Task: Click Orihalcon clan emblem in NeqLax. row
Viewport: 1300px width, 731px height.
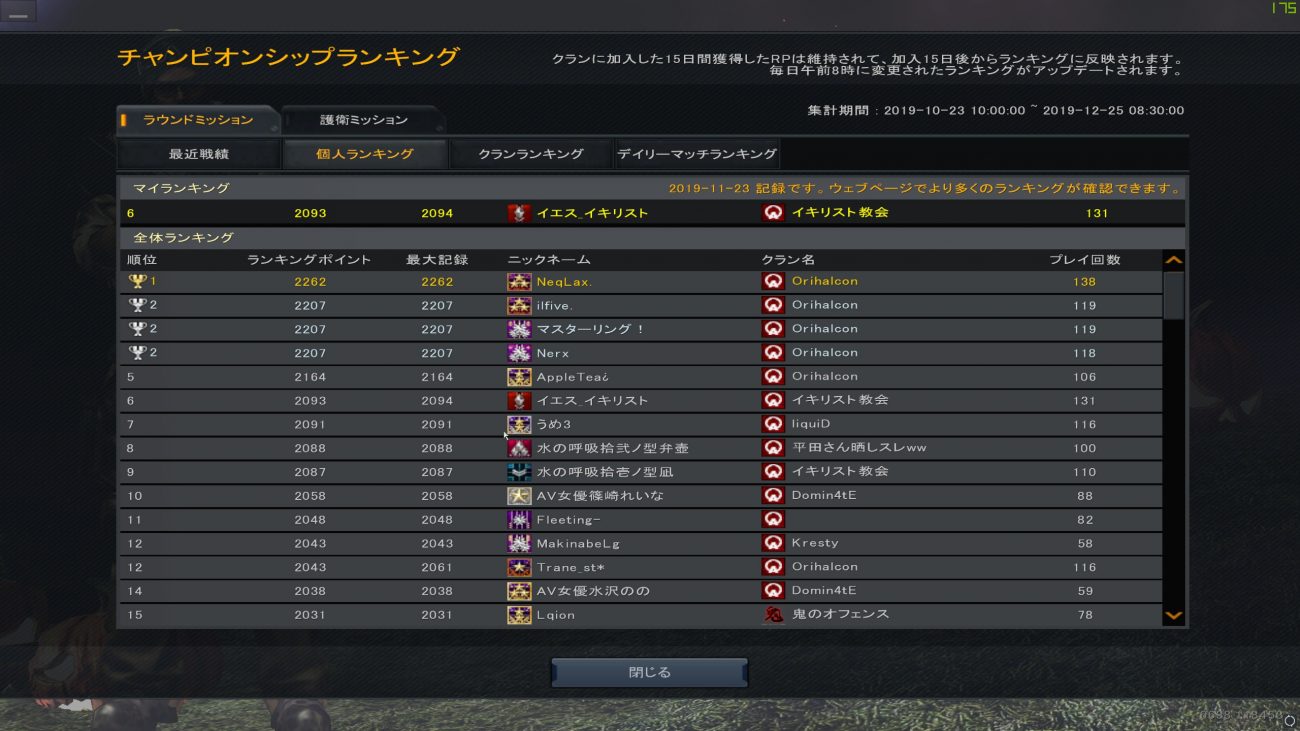Action: click(773, 282)
